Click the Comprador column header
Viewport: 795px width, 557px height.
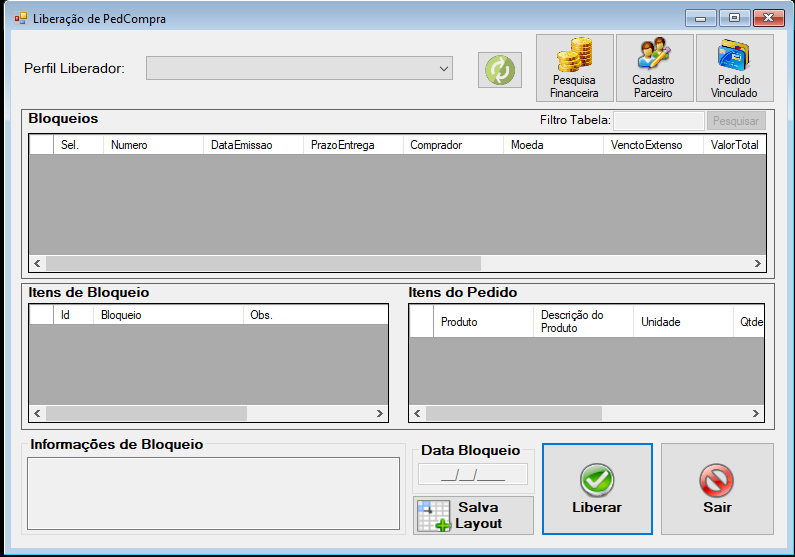pos(453,145)
